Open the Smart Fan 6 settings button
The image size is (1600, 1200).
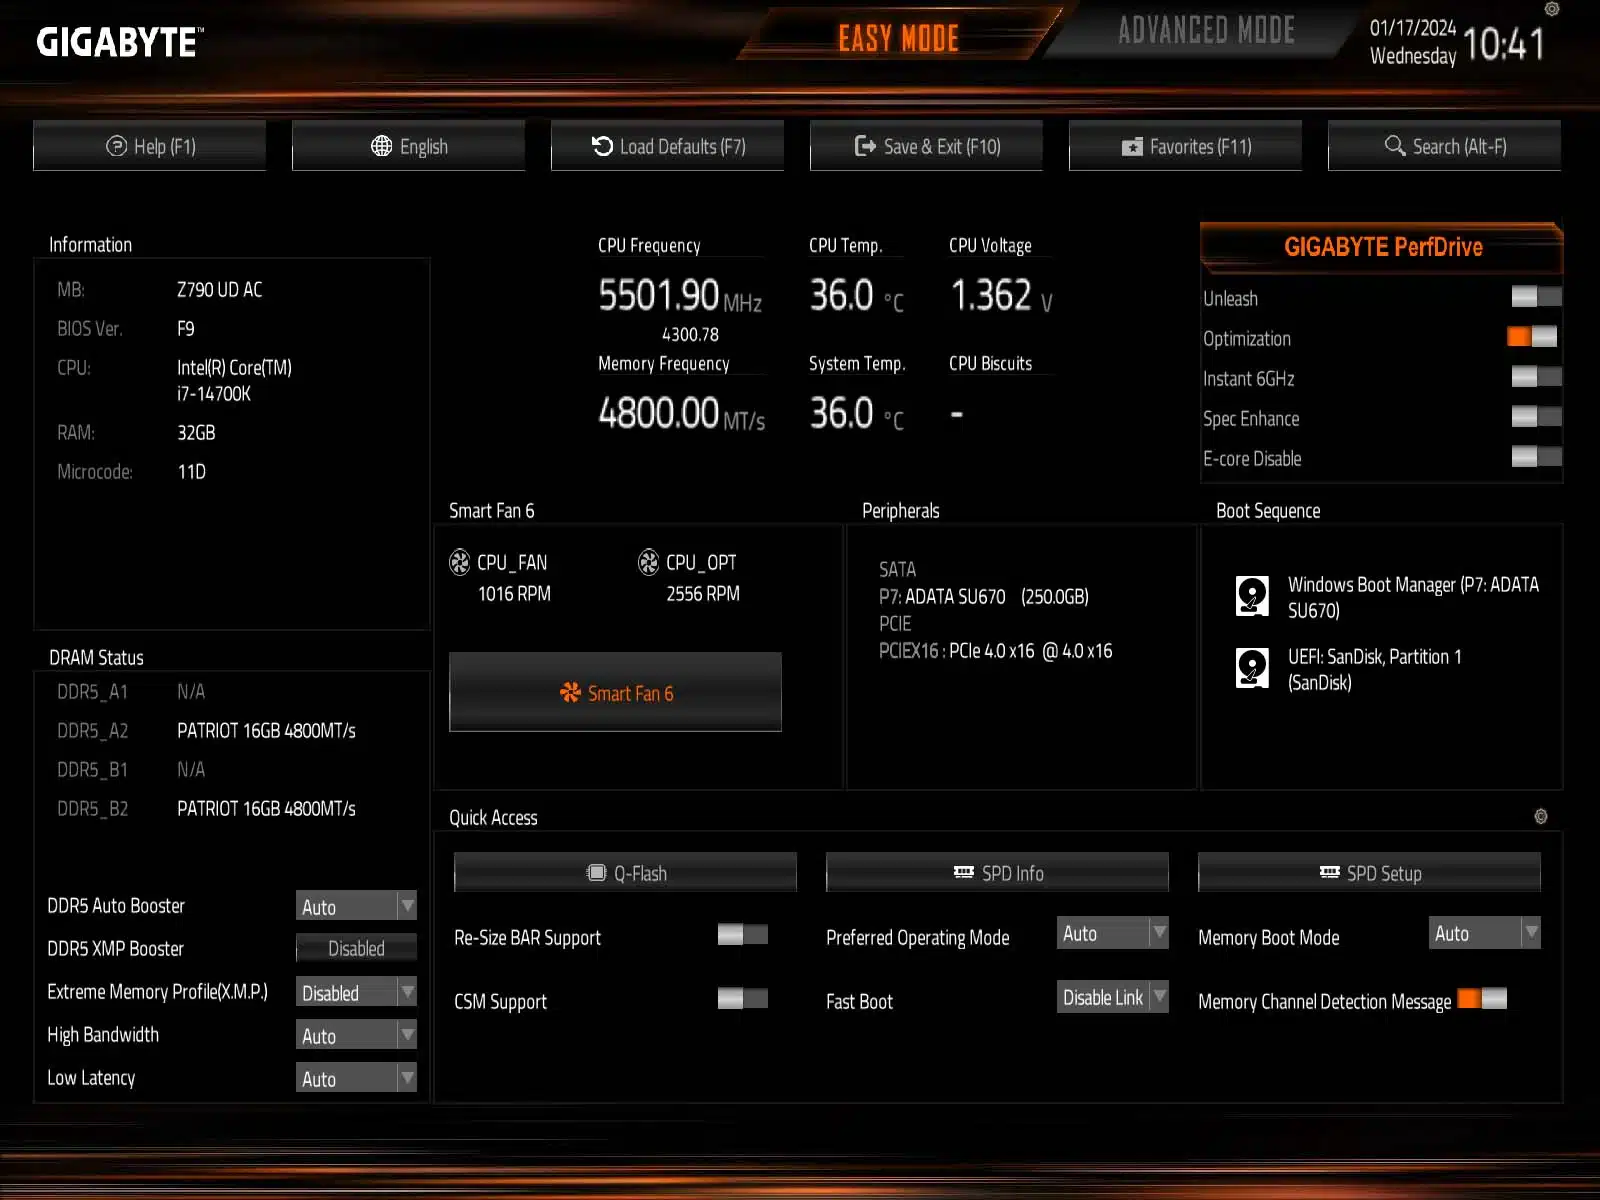616,692
